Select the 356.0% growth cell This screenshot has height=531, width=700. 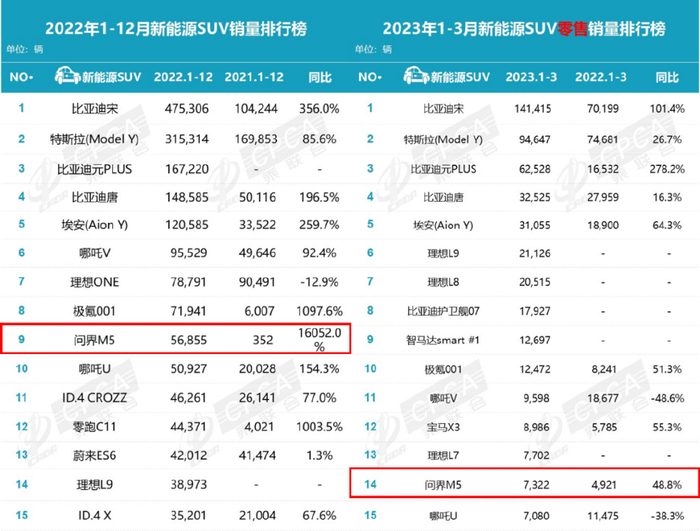[x=319, y=109]
